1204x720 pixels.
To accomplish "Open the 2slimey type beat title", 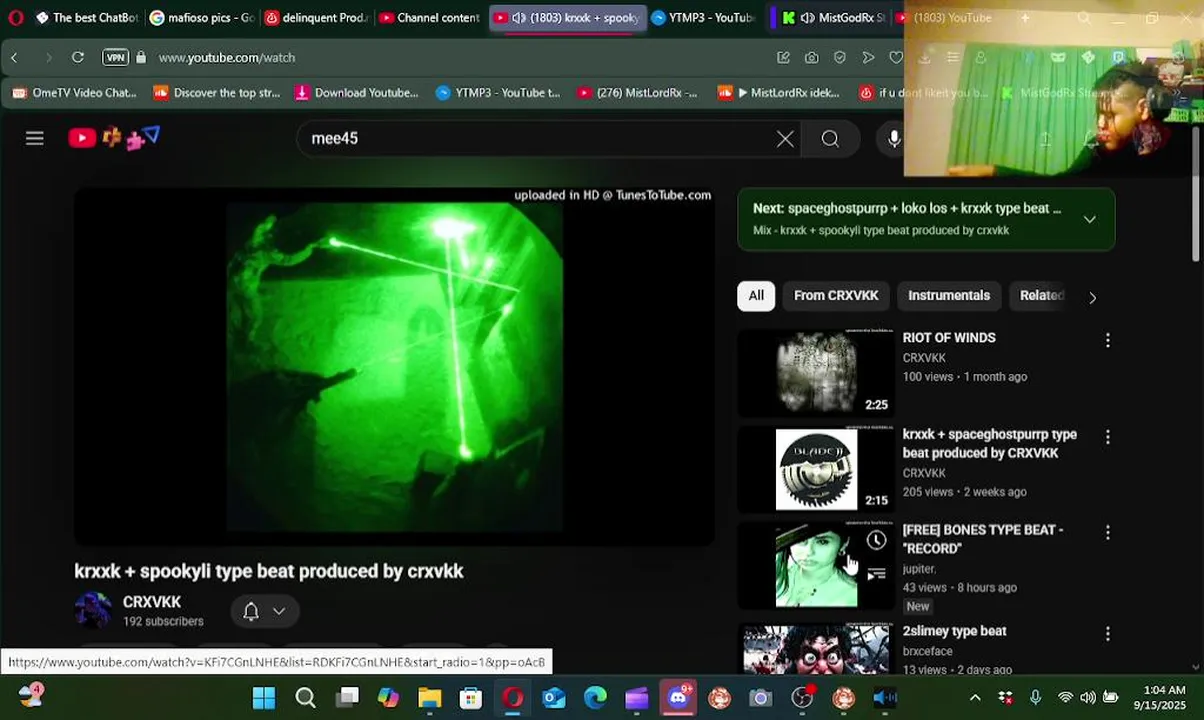I will click(x=954, y=631).
